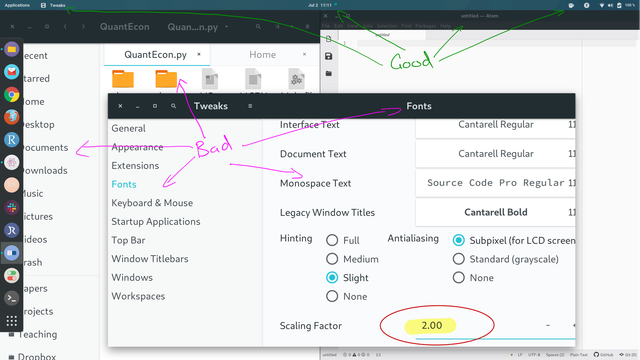Open the Selection menu in Atom
Screen dimensions: 640x360
(387, 26)
